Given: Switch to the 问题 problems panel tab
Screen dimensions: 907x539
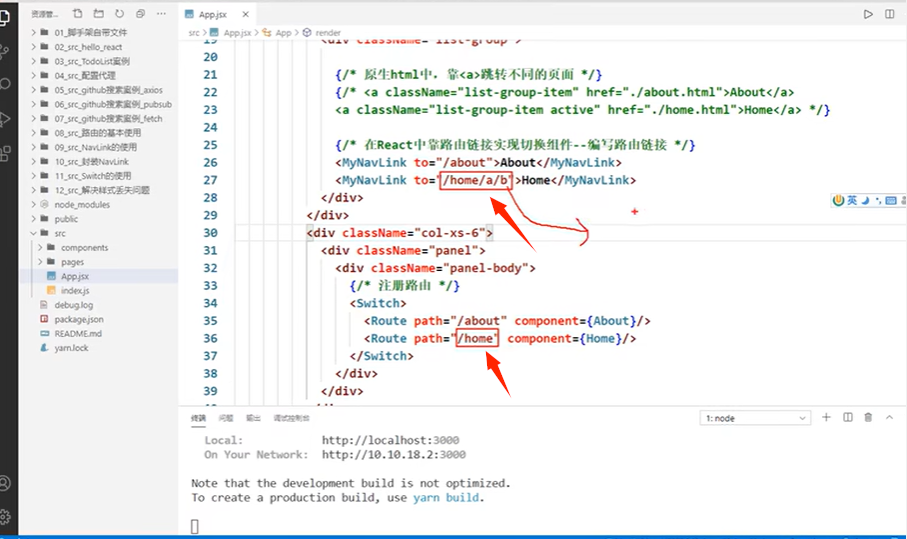Looking at the screenshot, I should 226,418.
